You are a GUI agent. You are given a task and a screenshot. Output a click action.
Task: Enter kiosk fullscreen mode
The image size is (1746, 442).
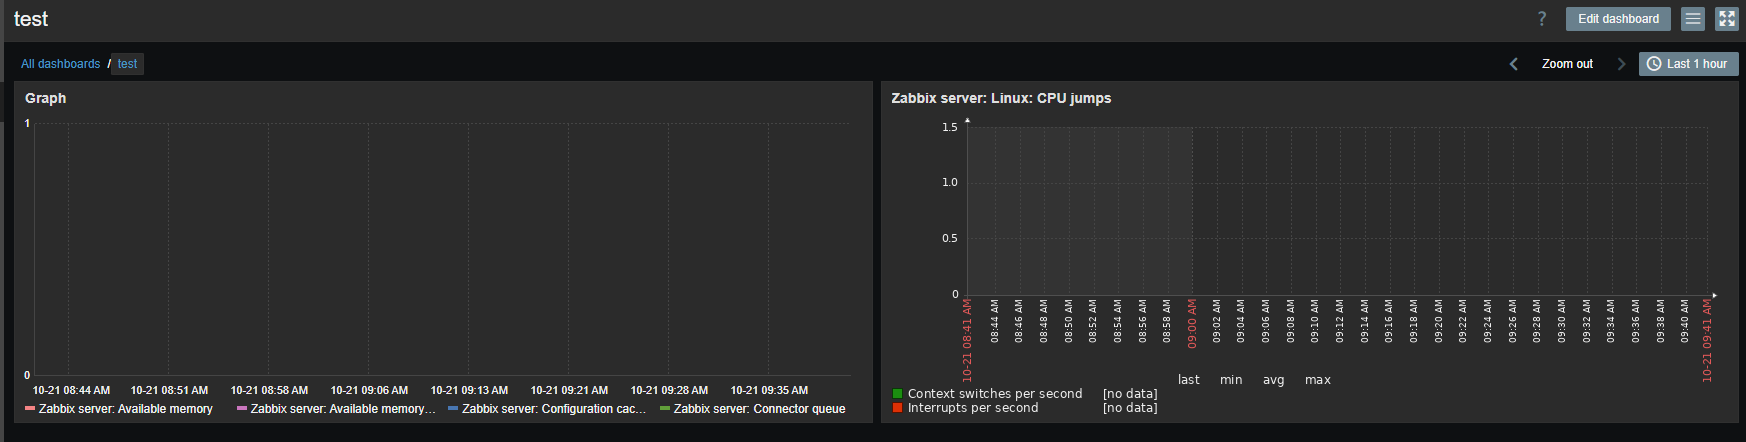click(x=1727, y=19)
